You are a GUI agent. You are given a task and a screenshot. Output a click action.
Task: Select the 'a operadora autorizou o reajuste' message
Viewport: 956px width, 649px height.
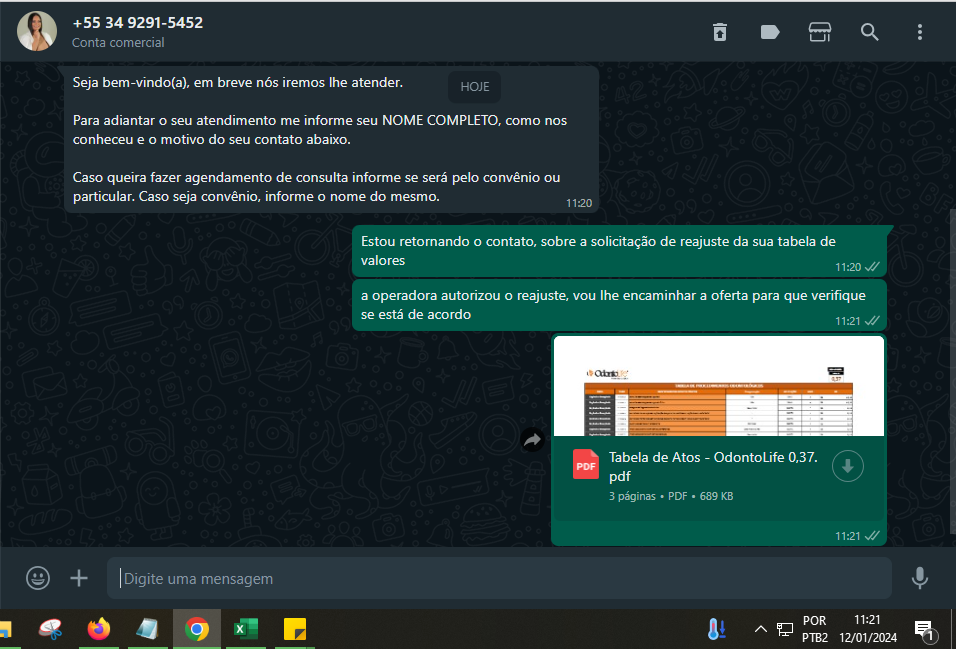pos(619,305)
